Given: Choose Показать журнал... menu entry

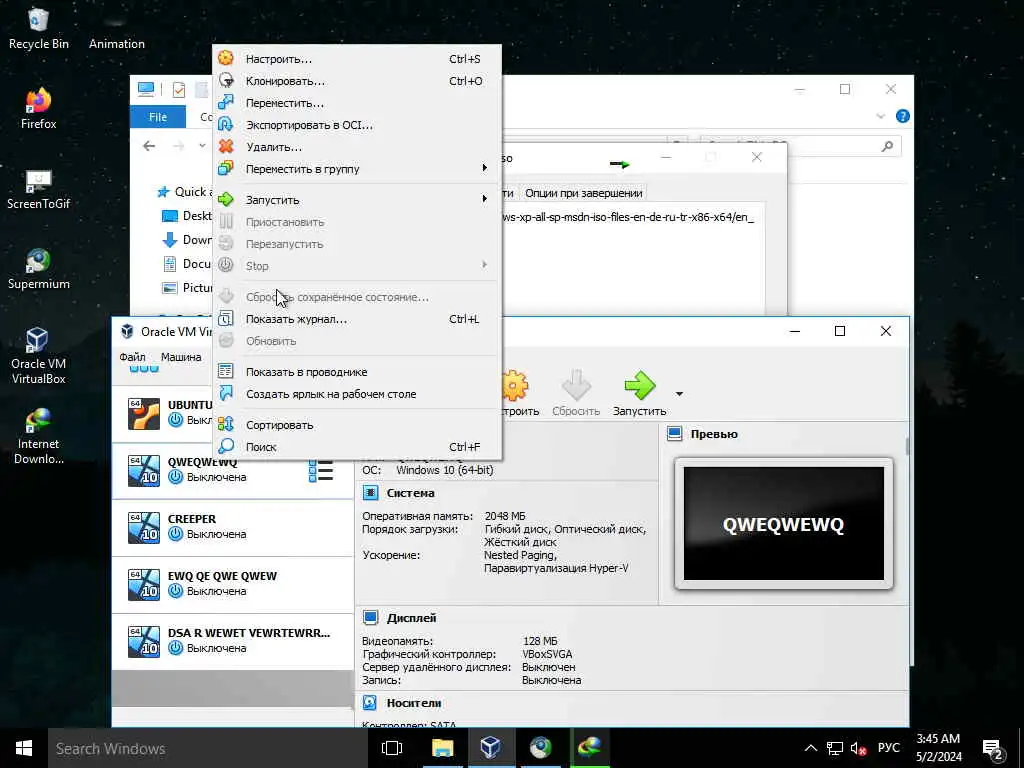Looking at the screenshot, I should (357, 319).
